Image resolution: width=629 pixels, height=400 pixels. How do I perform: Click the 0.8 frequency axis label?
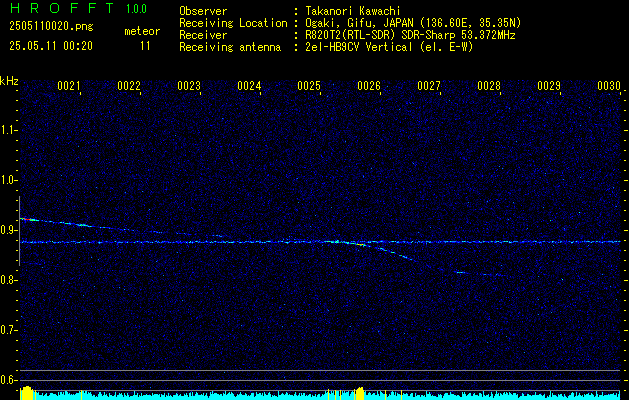(8, 280)
